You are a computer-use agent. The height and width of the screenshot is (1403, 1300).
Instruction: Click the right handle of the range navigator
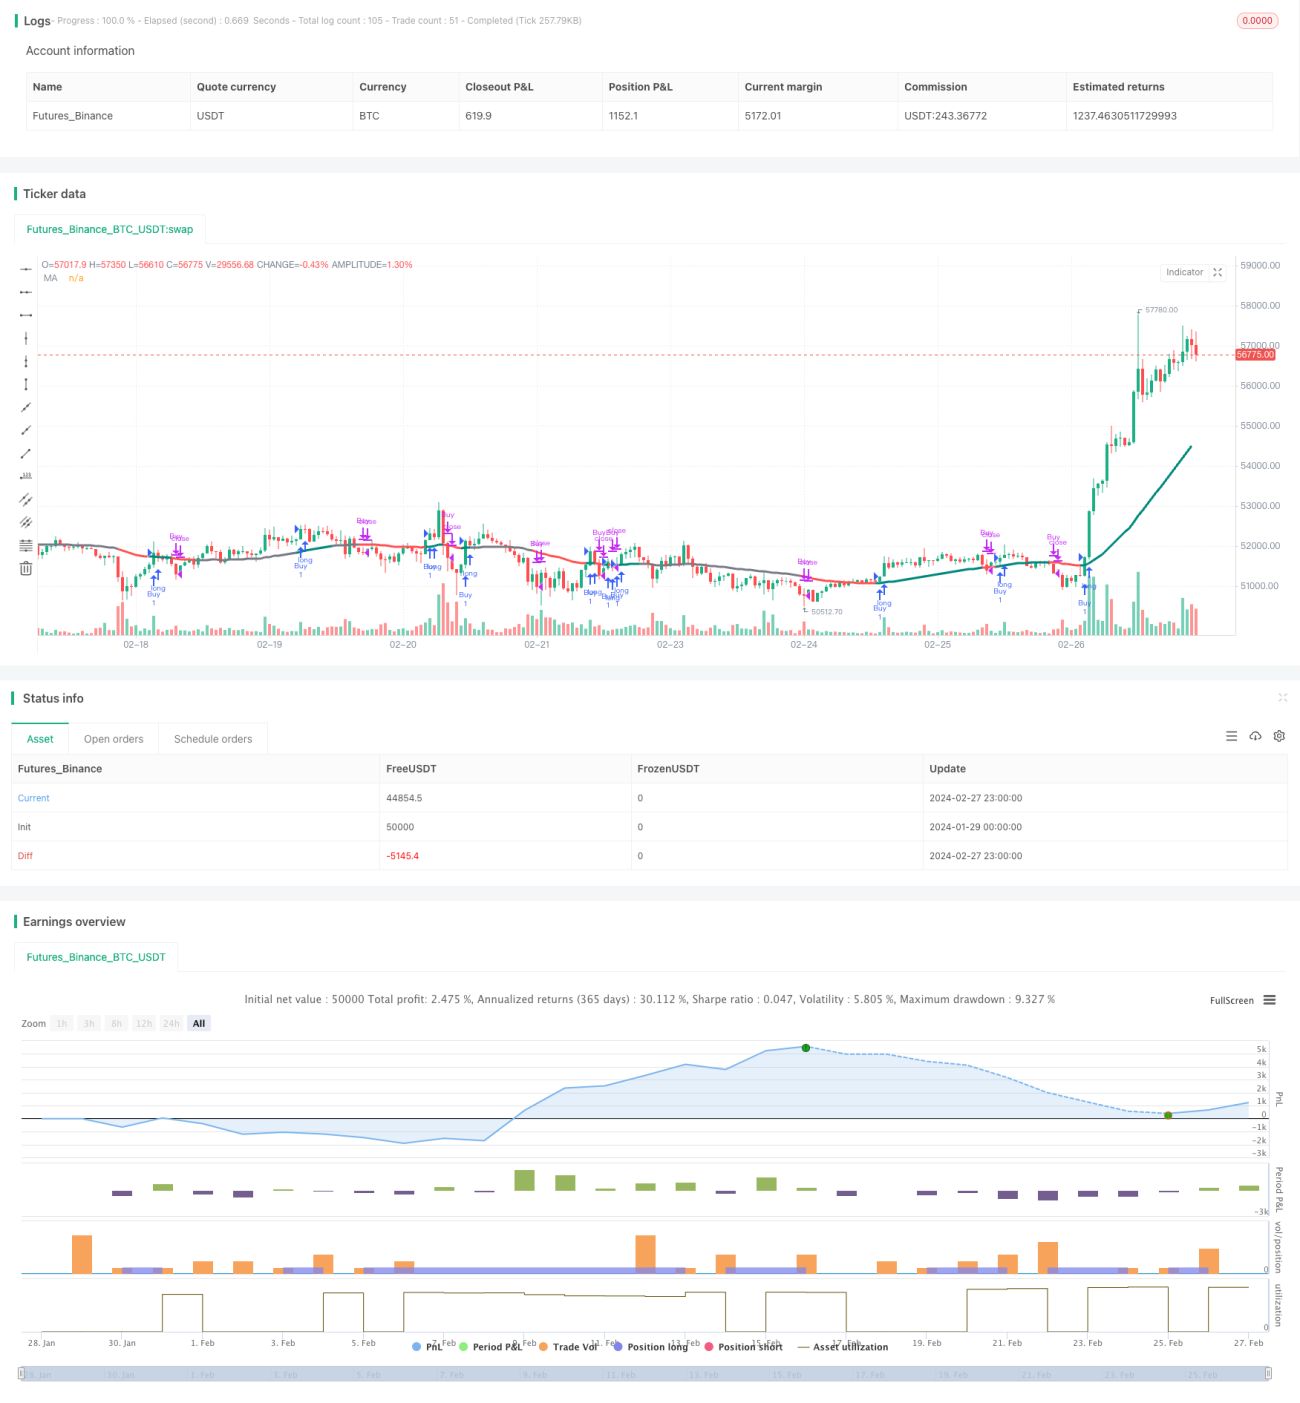pos(1268,1374)
